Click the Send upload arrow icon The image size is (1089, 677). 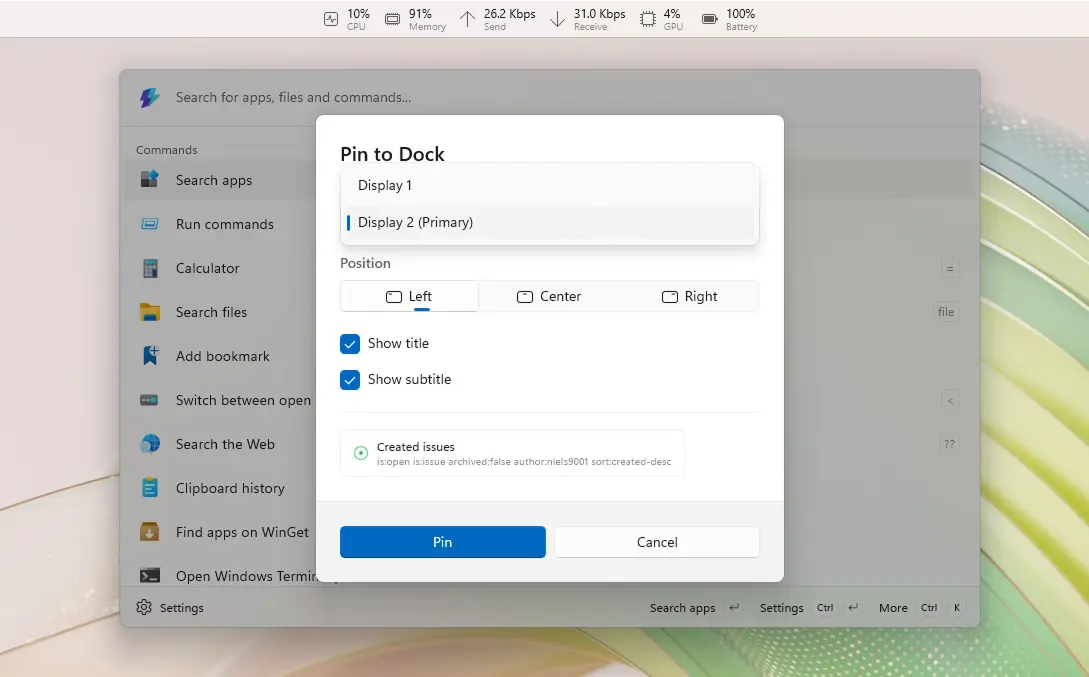pyautogui.click(x=467, y=19)
